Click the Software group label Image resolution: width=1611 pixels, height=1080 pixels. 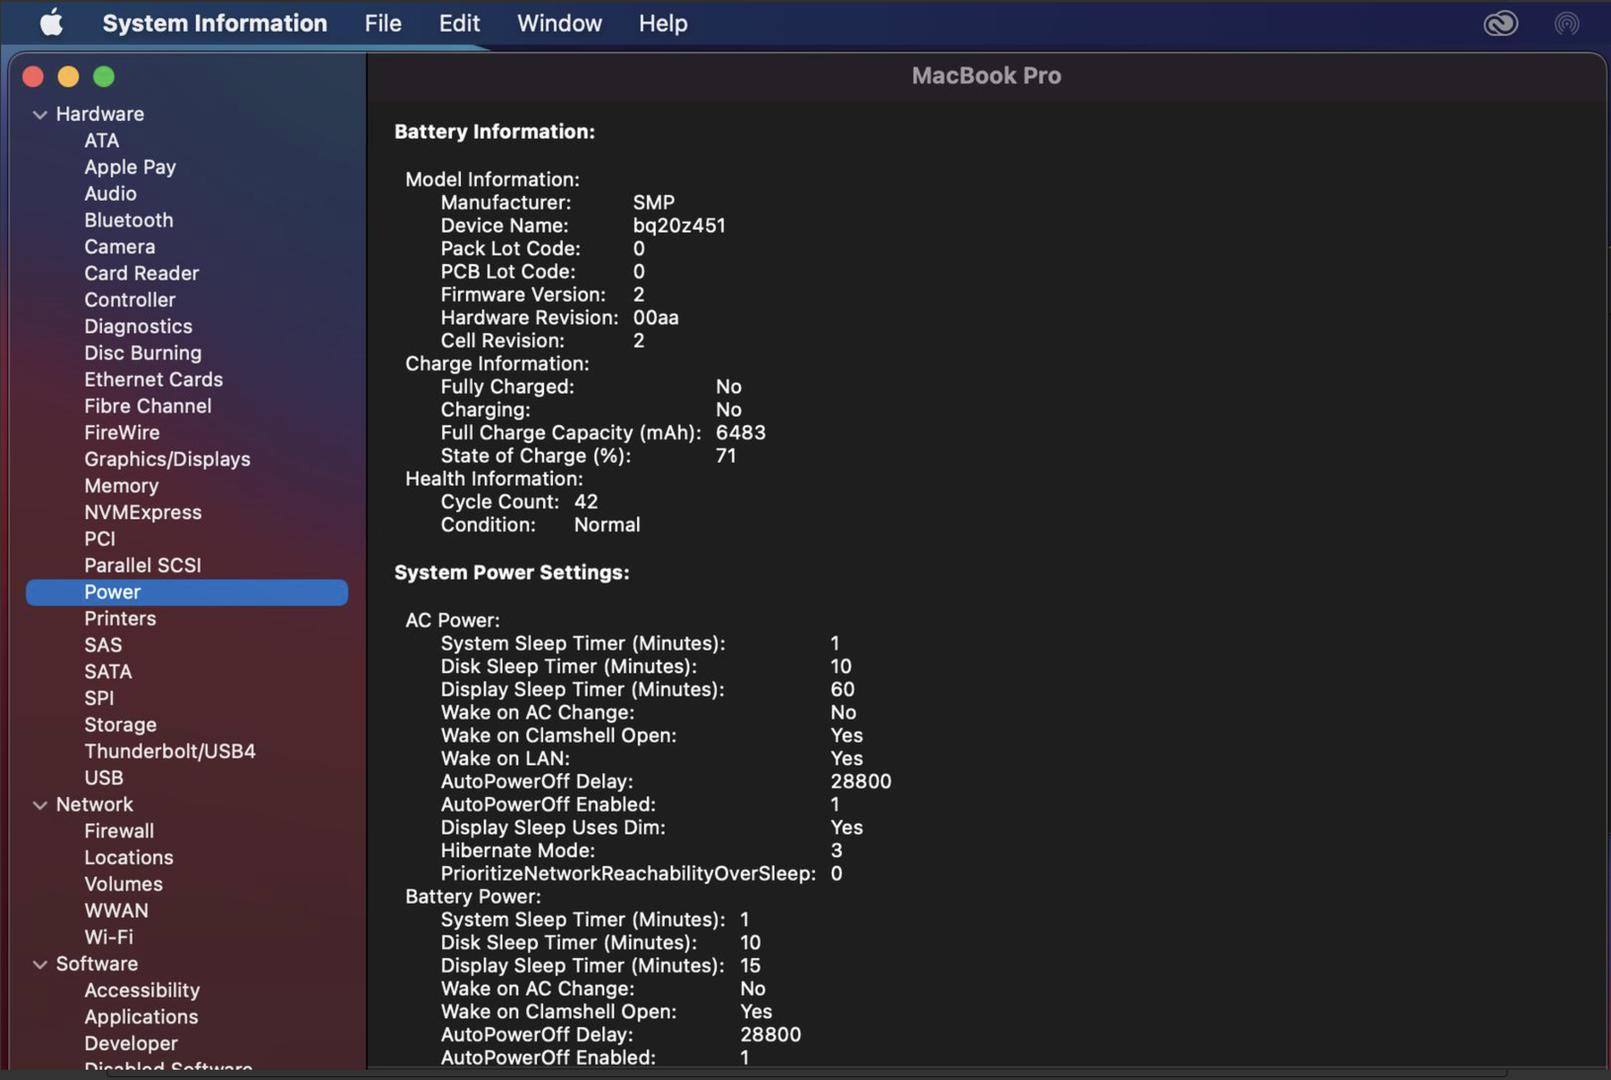pyautogui.click(x=97, y=964)
